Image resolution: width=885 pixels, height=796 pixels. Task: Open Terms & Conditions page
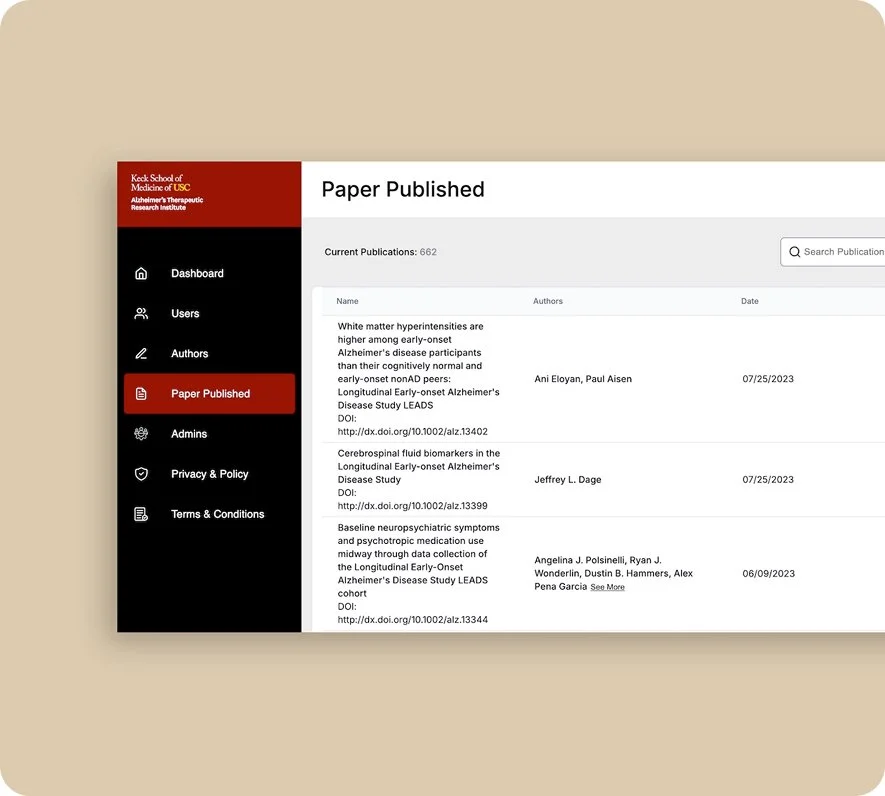[209, 514]
